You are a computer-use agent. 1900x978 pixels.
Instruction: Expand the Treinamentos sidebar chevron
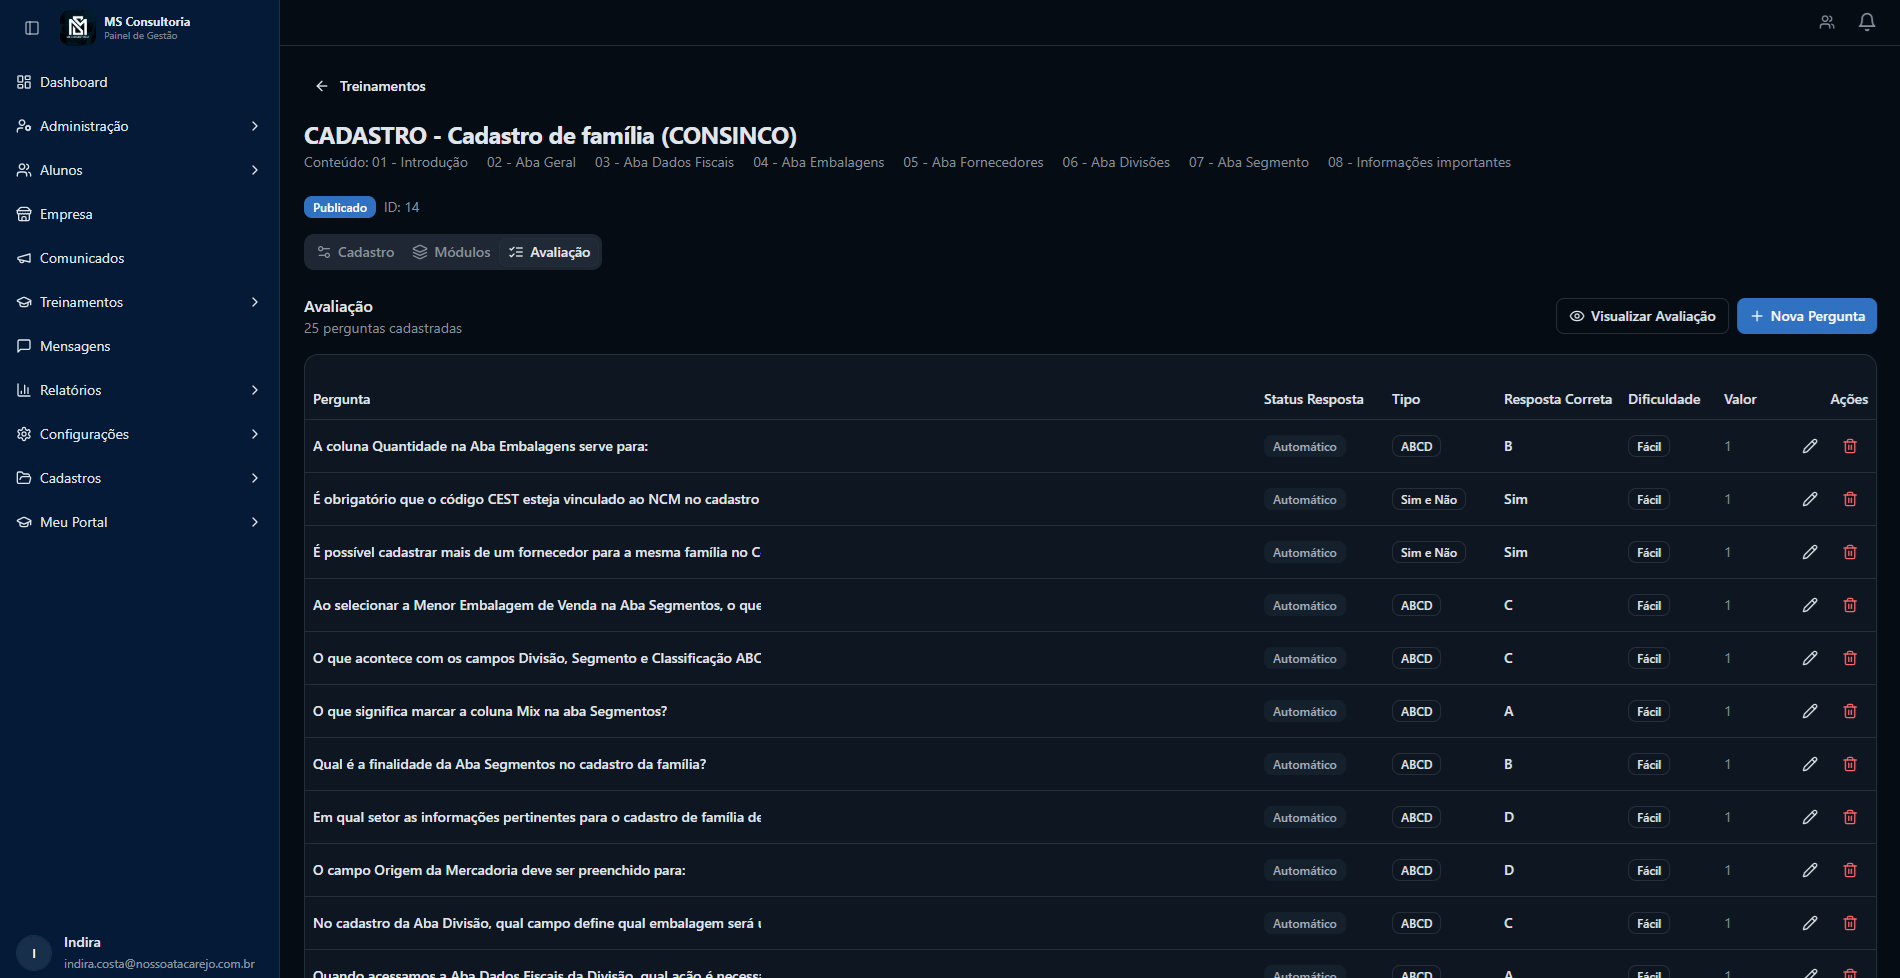pyautogui.click(x=255, y=302)
